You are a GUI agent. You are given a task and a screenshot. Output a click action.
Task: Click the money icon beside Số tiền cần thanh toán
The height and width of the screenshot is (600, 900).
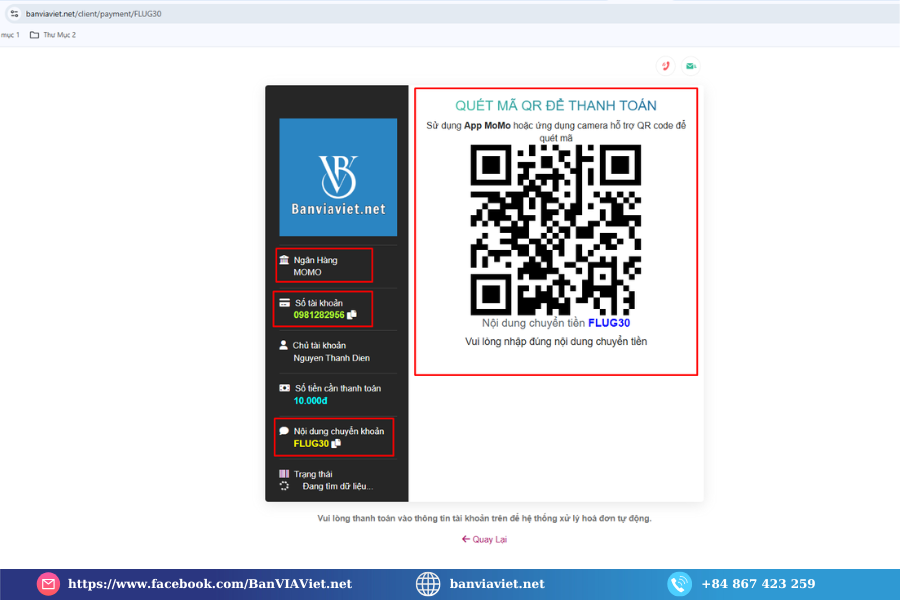(285, 388)
